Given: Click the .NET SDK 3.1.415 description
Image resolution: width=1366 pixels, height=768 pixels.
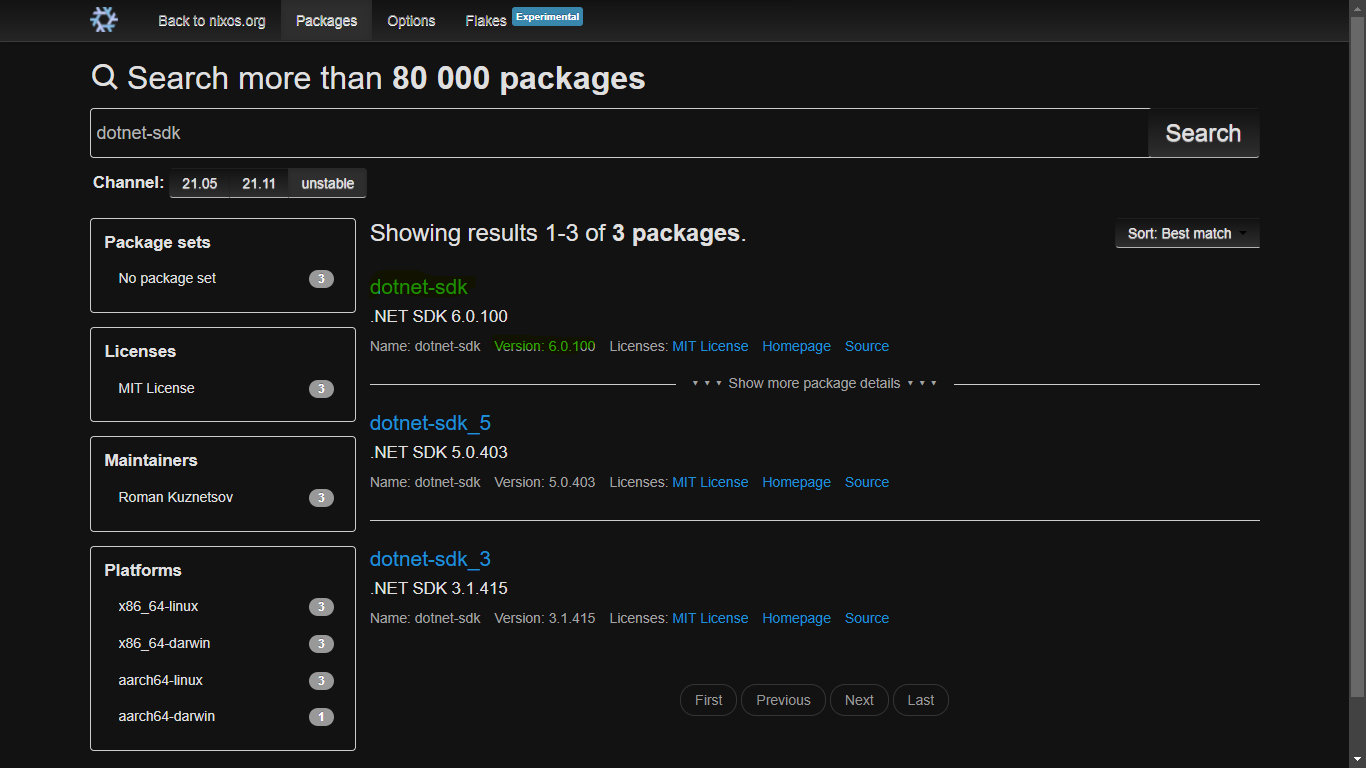Looking at the screenshot, I should (x=439, y=588).
